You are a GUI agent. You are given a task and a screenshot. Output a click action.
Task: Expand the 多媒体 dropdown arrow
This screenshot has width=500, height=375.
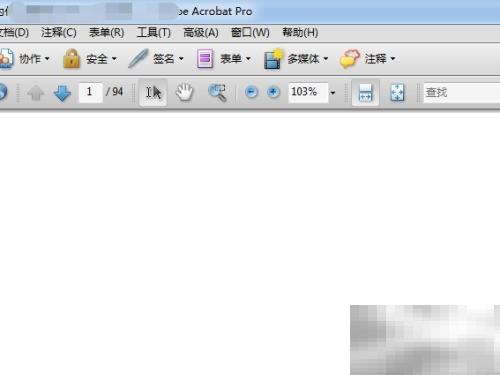(x=326, y=59)
